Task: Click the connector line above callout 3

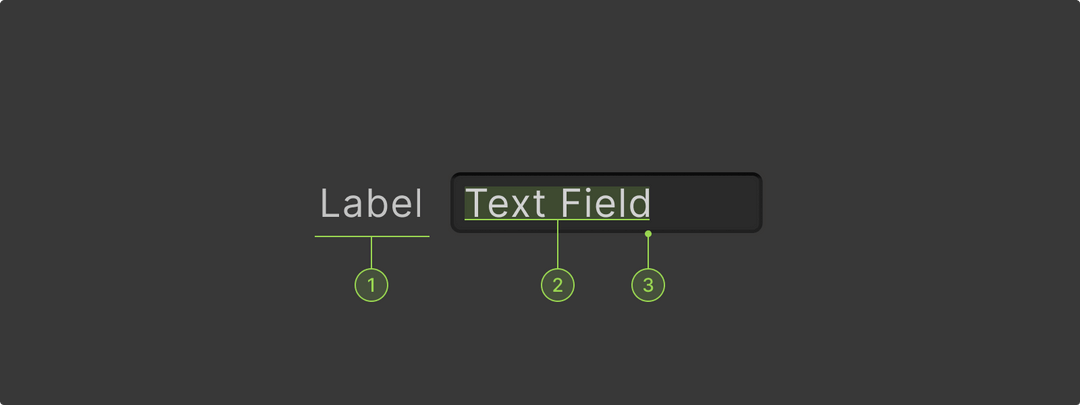Action: click(648, 252)
